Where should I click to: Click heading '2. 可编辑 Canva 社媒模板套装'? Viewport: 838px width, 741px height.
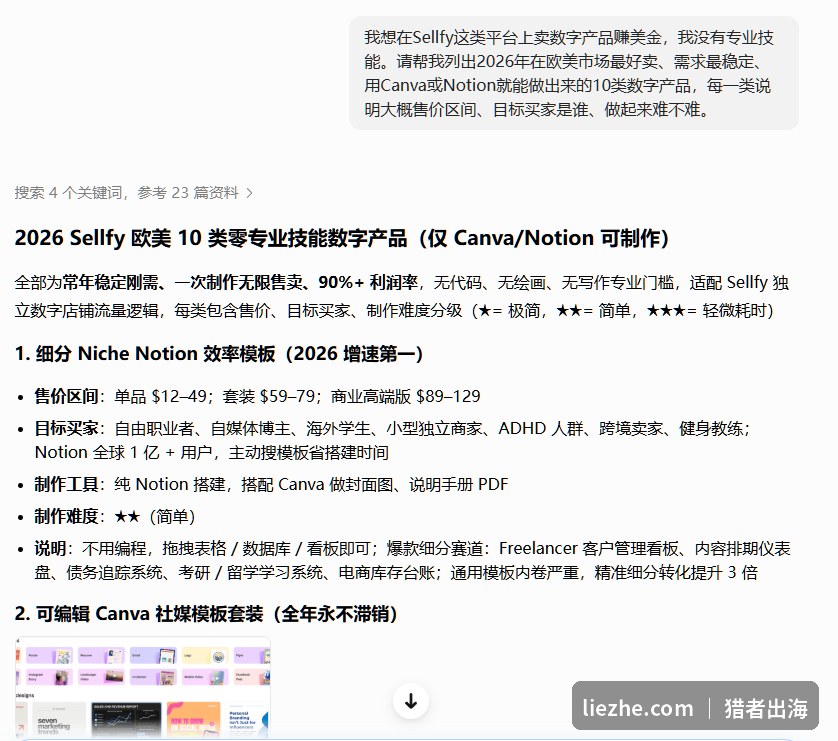(x=139, y=614)
